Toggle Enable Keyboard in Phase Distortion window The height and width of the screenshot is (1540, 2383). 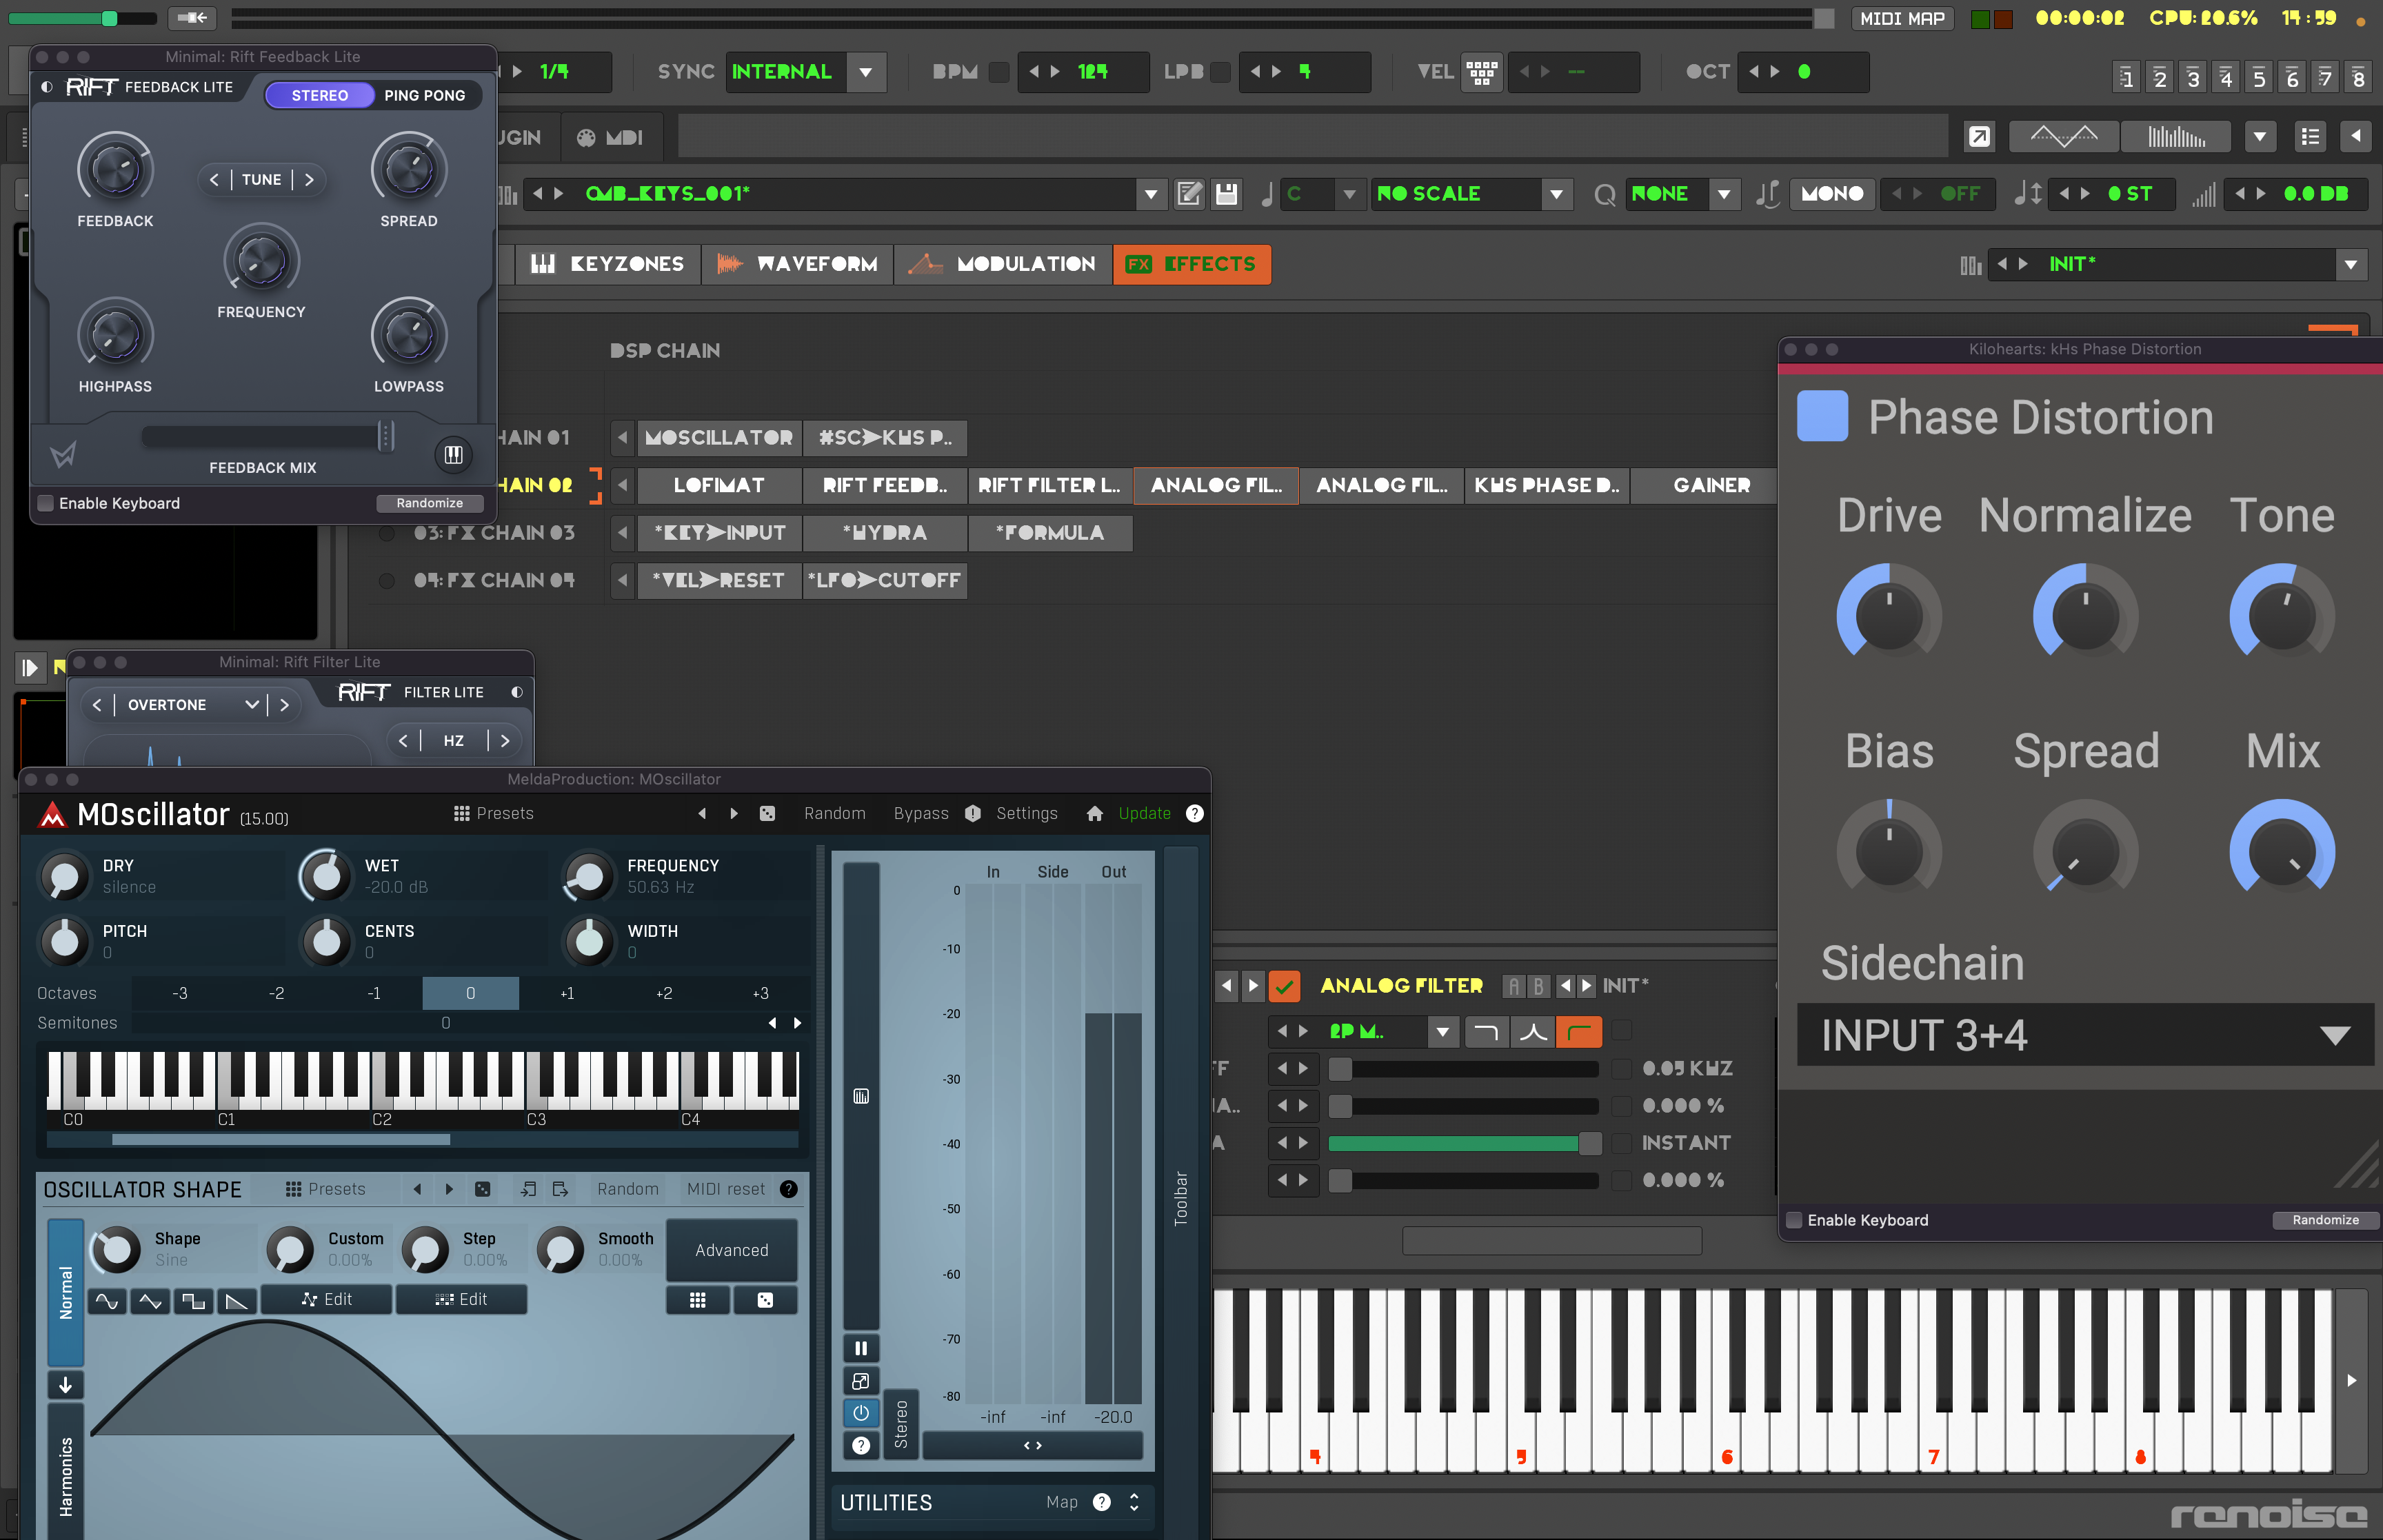1794,1220
